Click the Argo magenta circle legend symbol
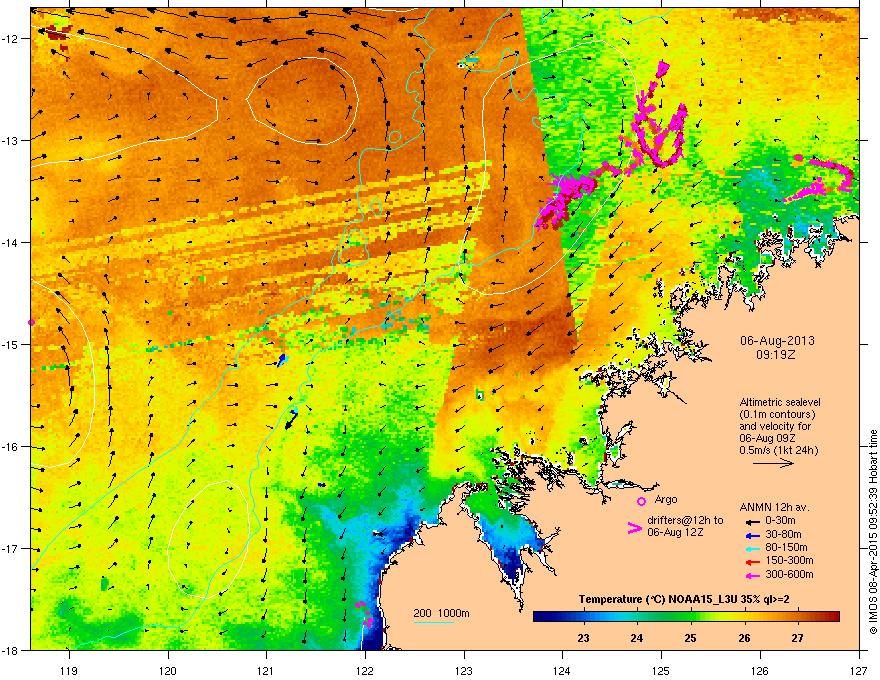This screenshot has height=680, width=880. tap(641, 501)
